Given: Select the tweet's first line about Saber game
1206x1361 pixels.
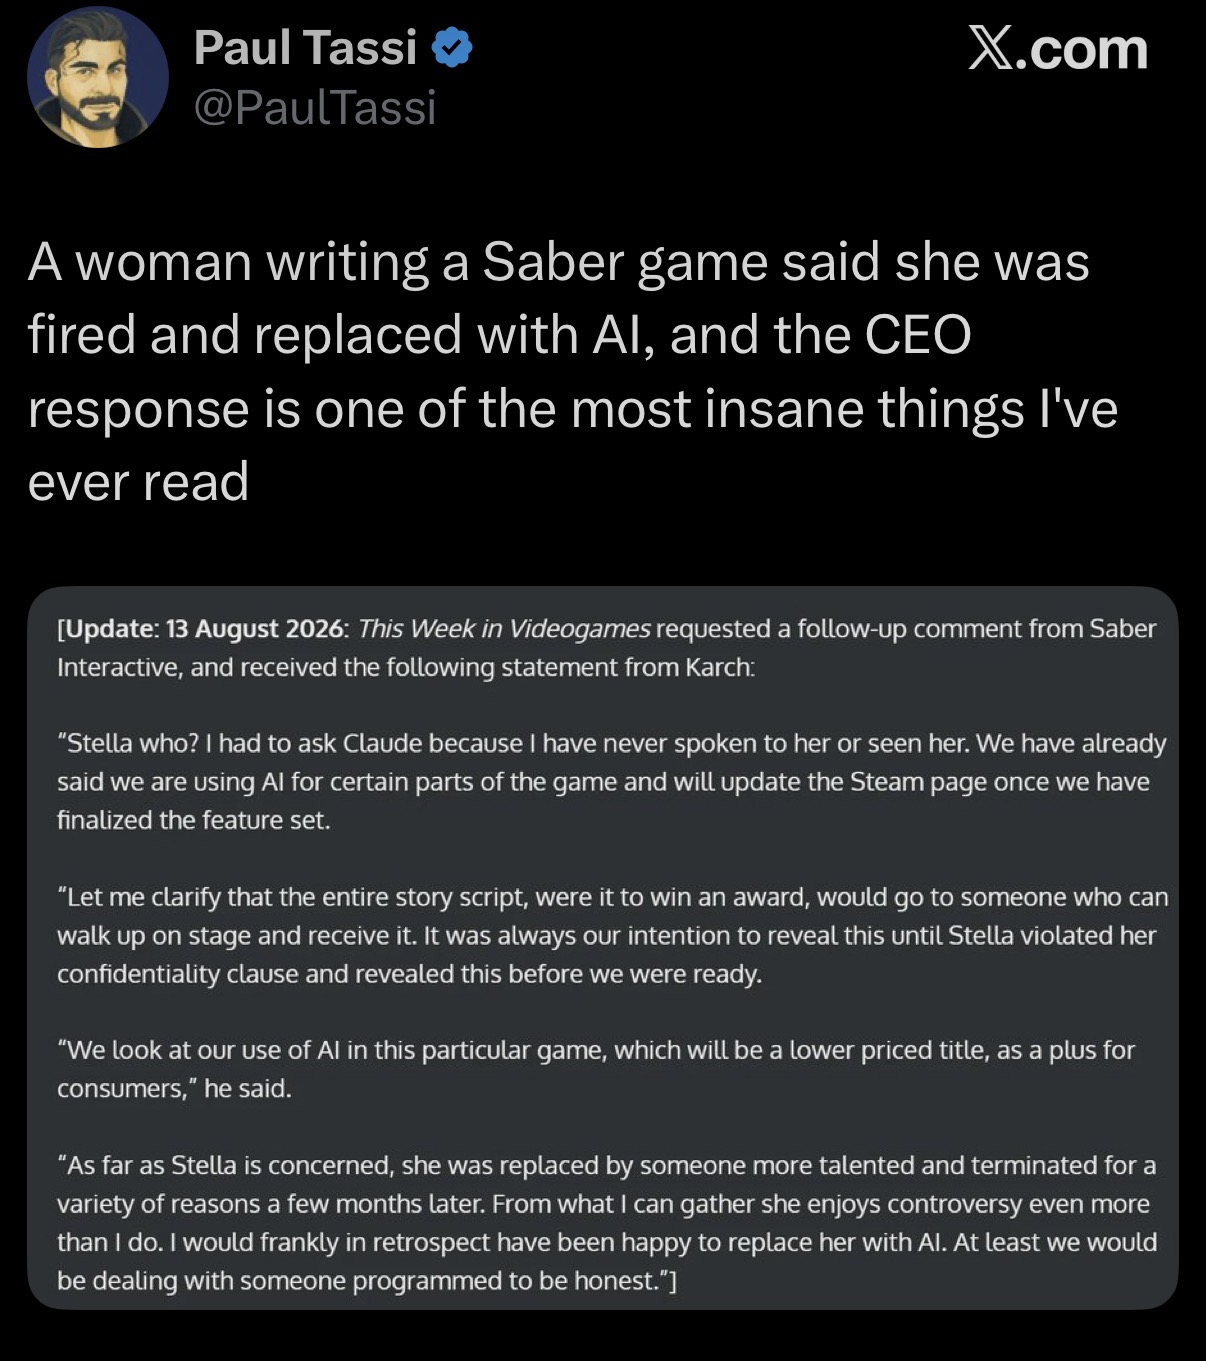Looking at the screenshot, I should coord(559,262).
